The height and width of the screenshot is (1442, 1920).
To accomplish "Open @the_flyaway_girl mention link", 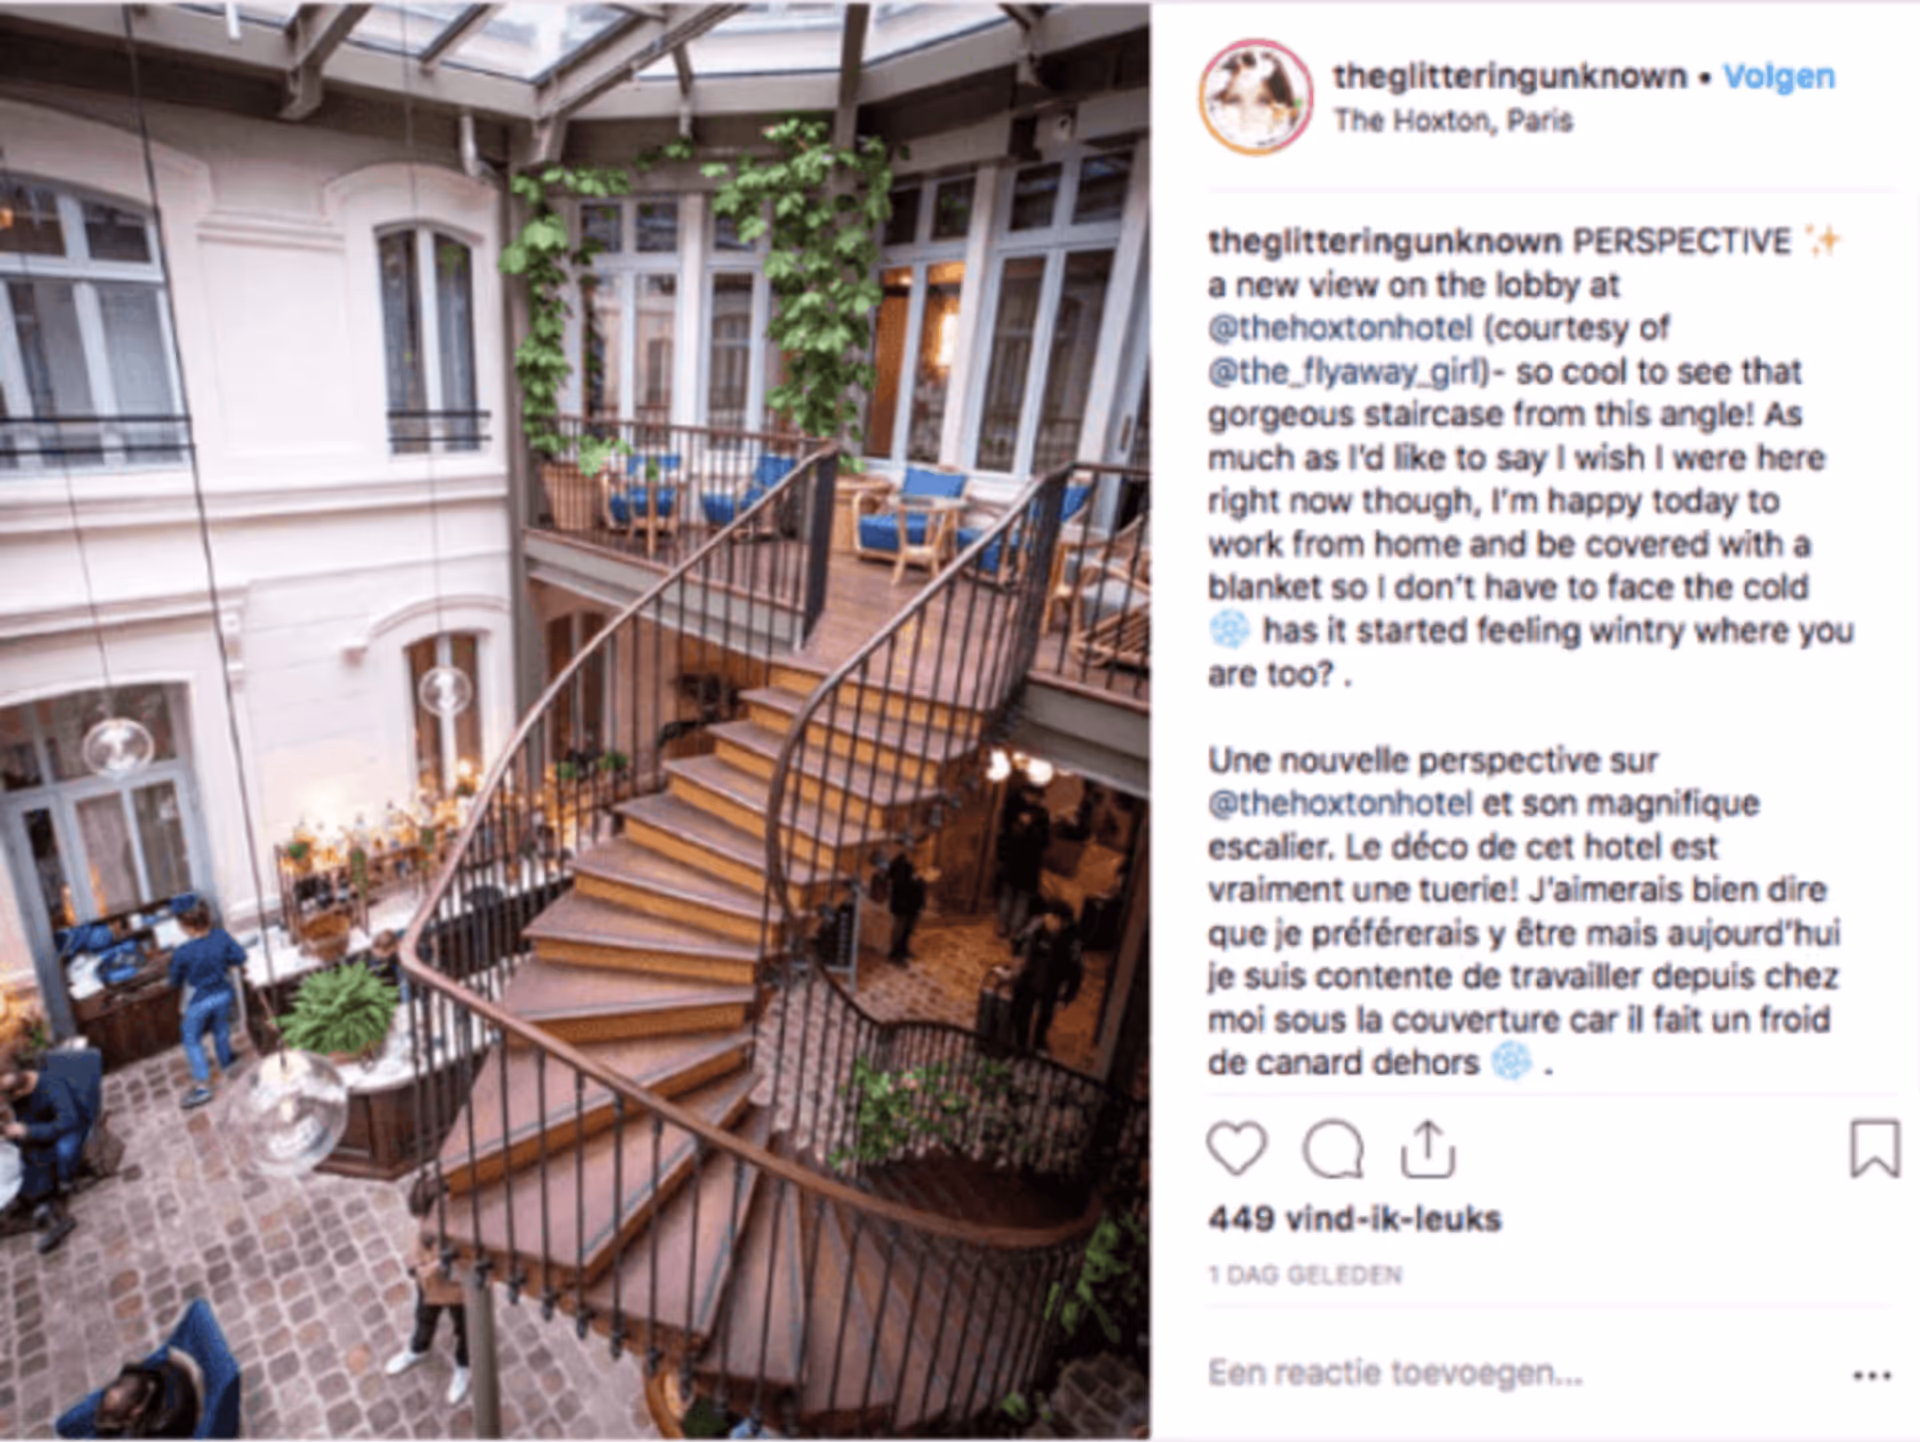I will (1348, 372).
